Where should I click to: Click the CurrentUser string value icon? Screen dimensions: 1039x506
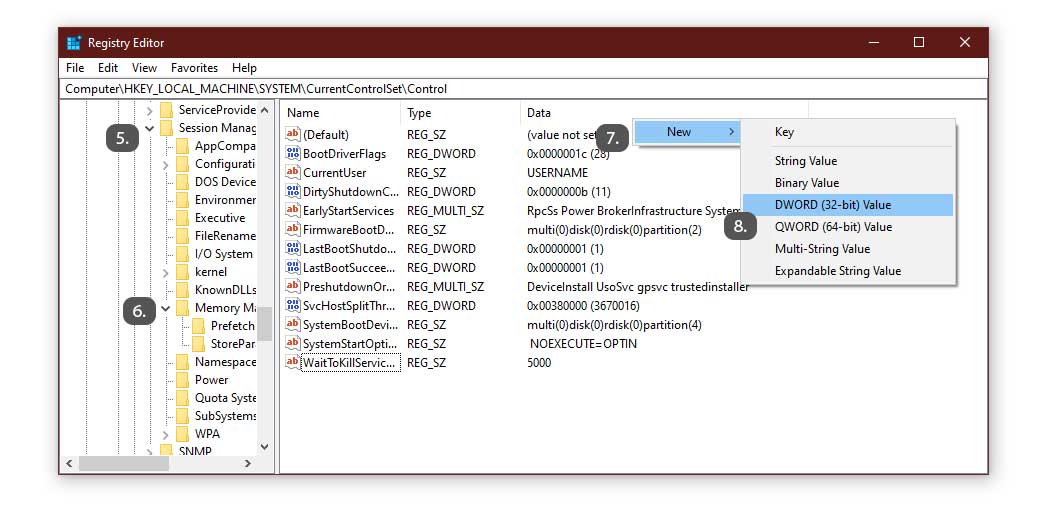[292, 173]
